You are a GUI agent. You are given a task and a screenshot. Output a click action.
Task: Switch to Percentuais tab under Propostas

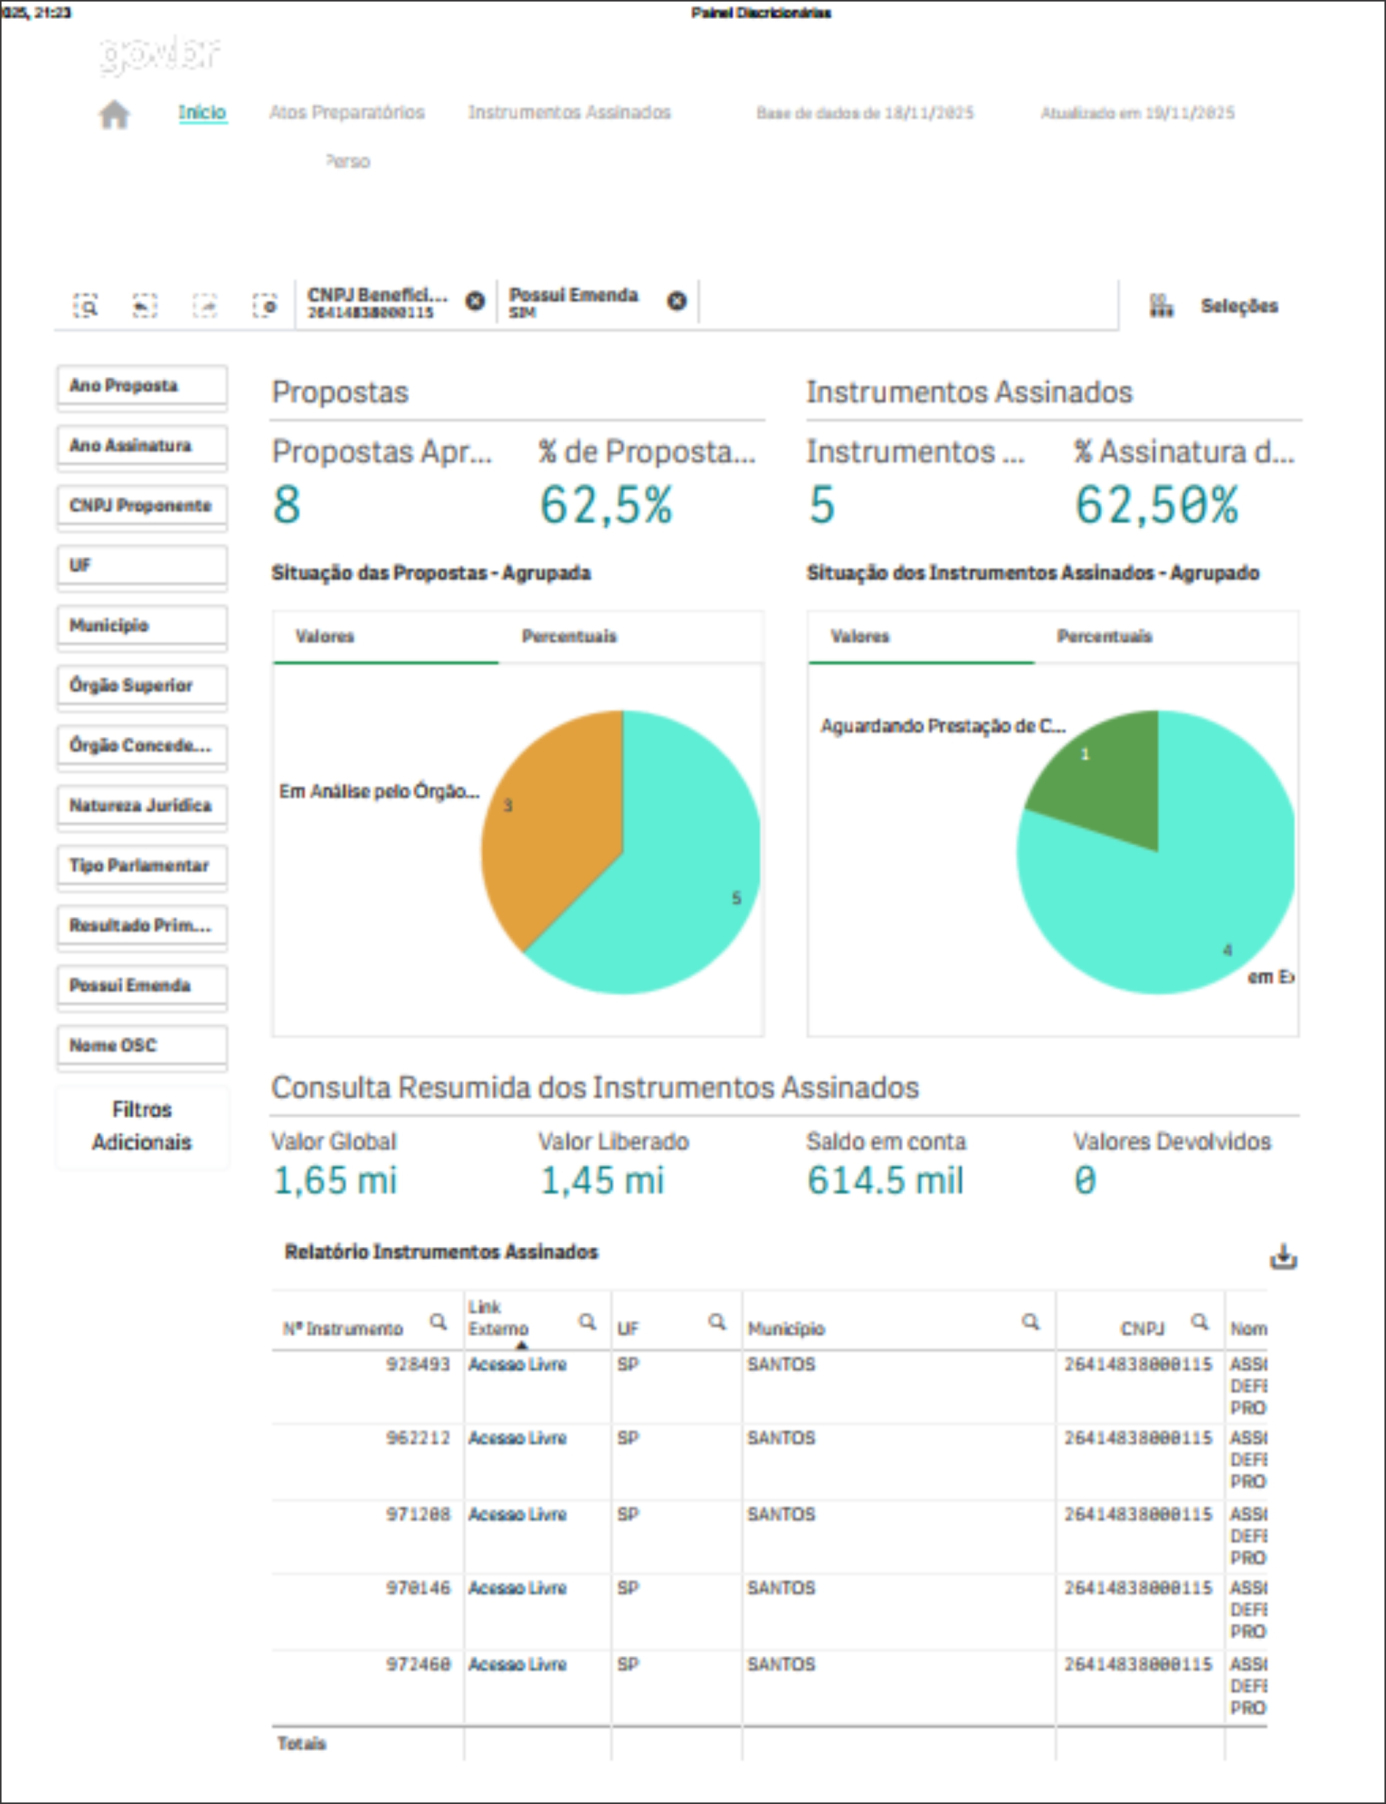(x=569, y=637)
